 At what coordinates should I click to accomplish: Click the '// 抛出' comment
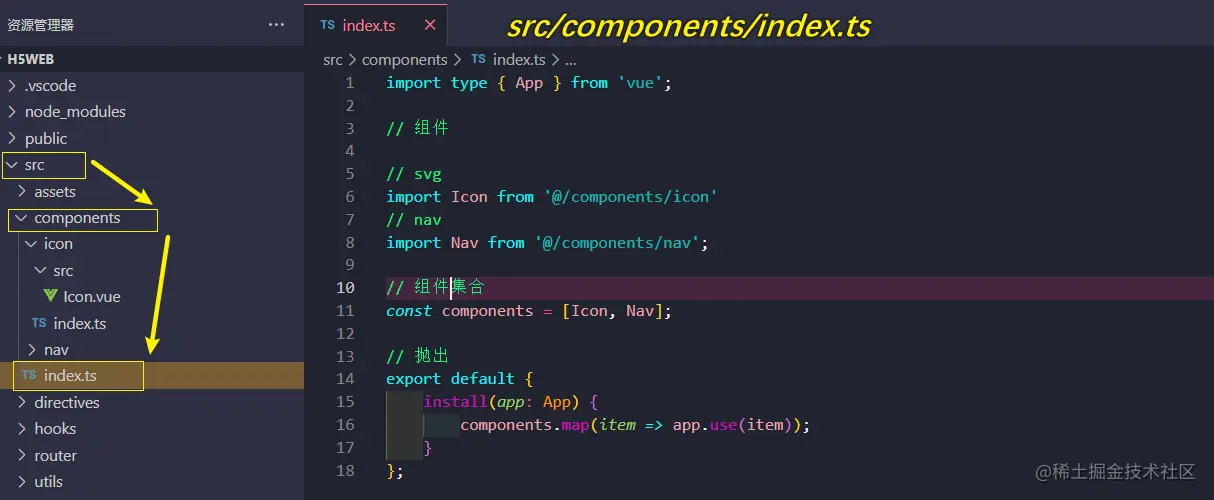418,356
